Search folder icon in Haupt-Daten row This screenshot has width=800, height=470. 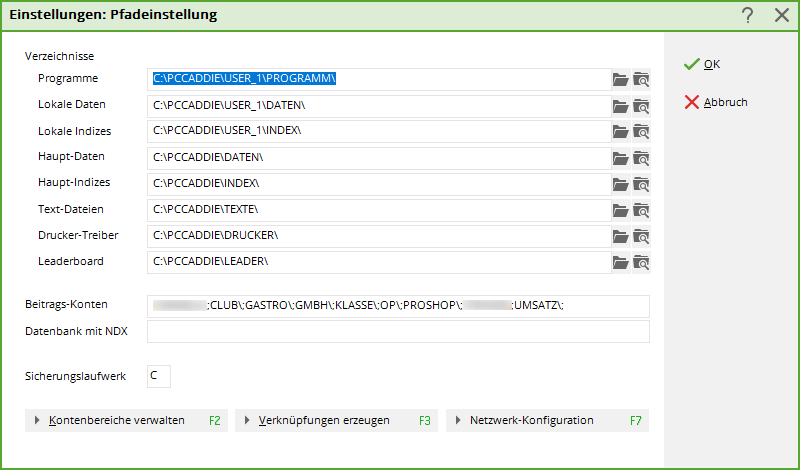(641, 158)
